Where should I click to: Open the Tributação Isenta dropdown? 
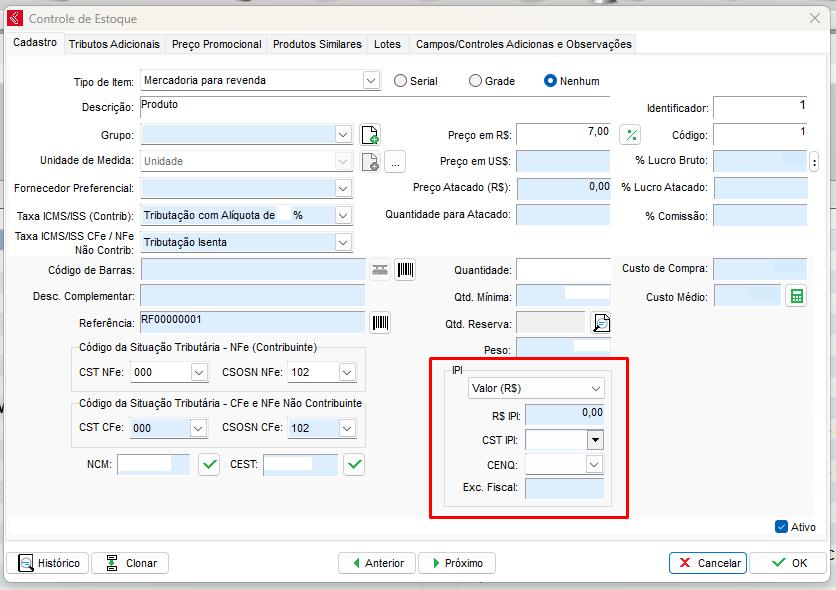coord(343,243)
